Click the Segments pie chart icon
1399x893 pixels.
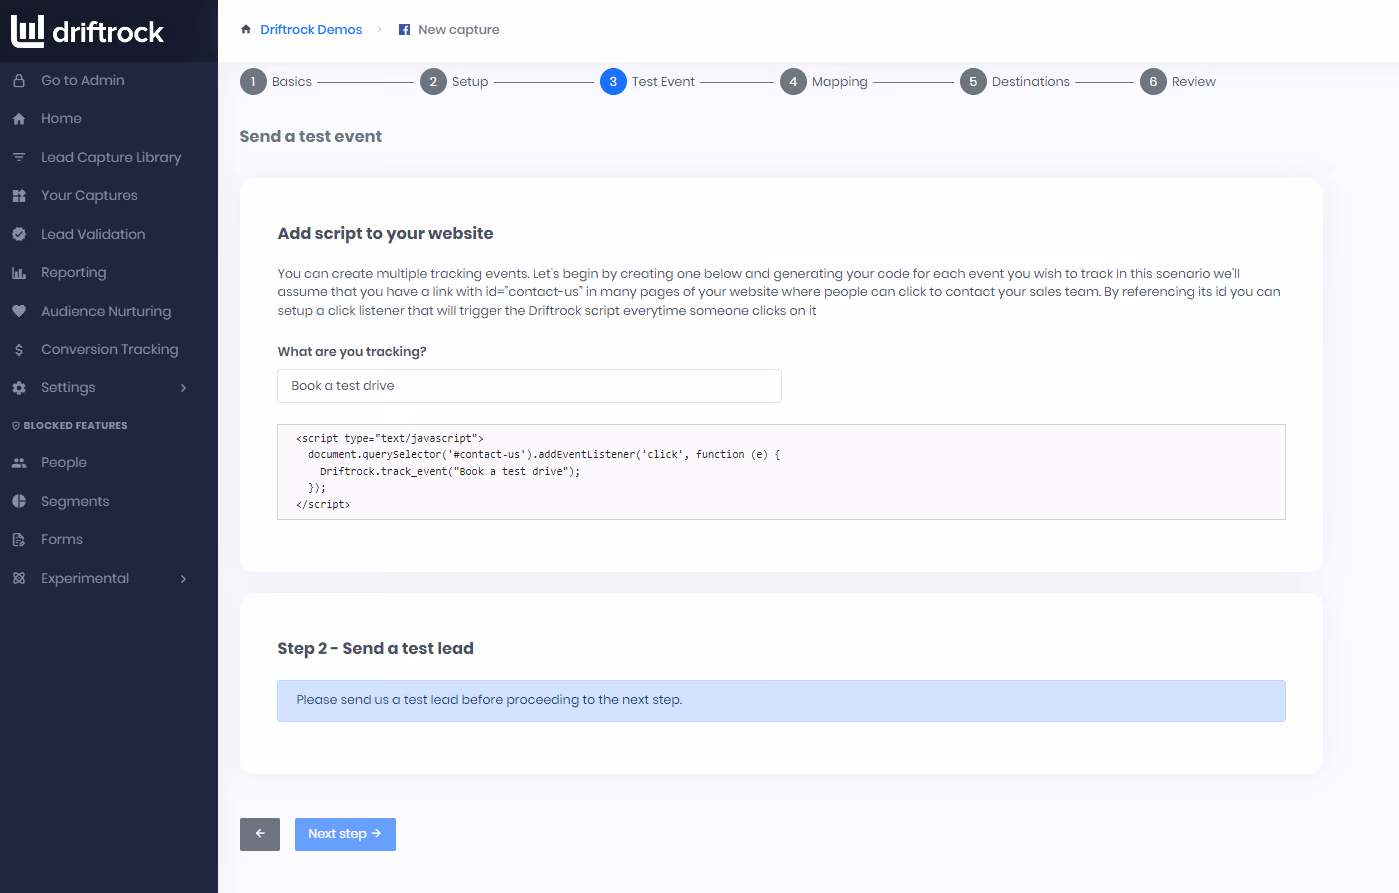click(x=19, y=501)
